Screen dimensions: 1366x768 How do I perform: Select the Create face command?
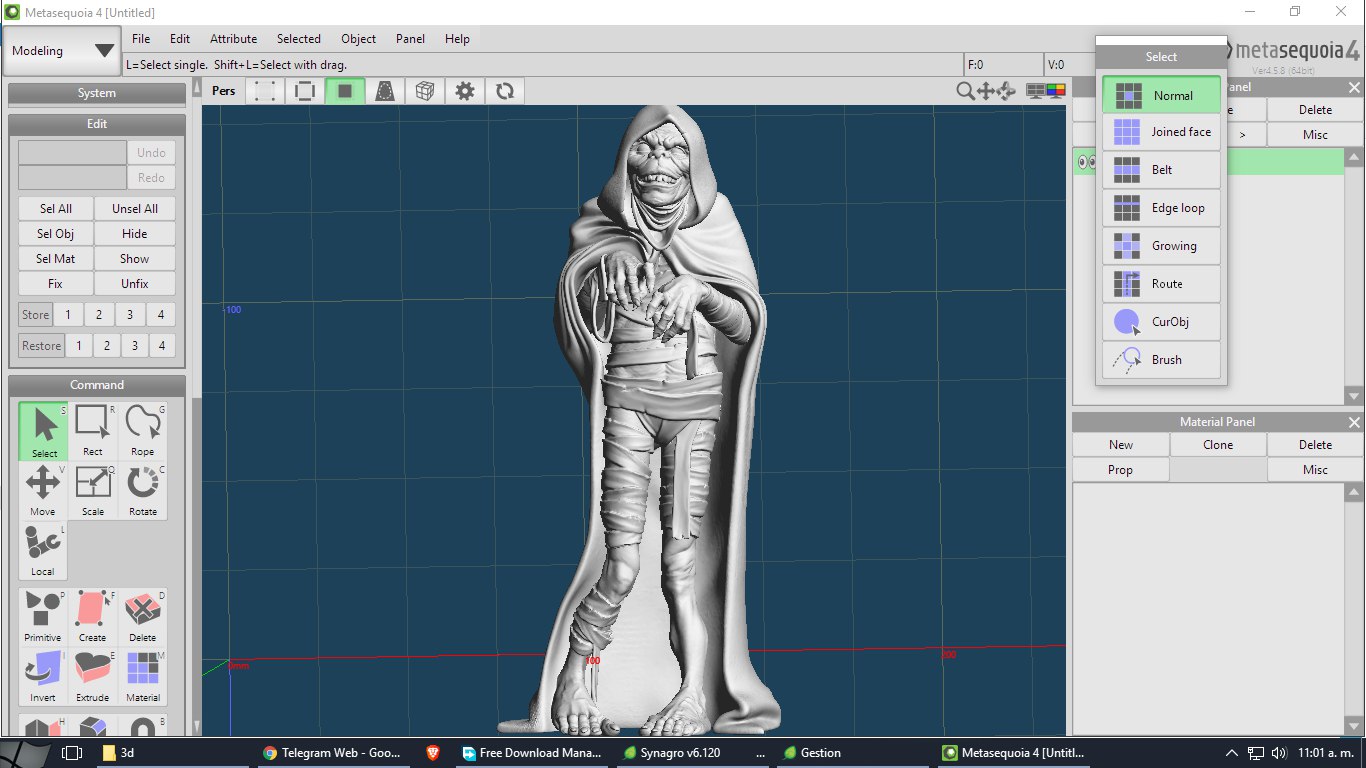(93, 617)
